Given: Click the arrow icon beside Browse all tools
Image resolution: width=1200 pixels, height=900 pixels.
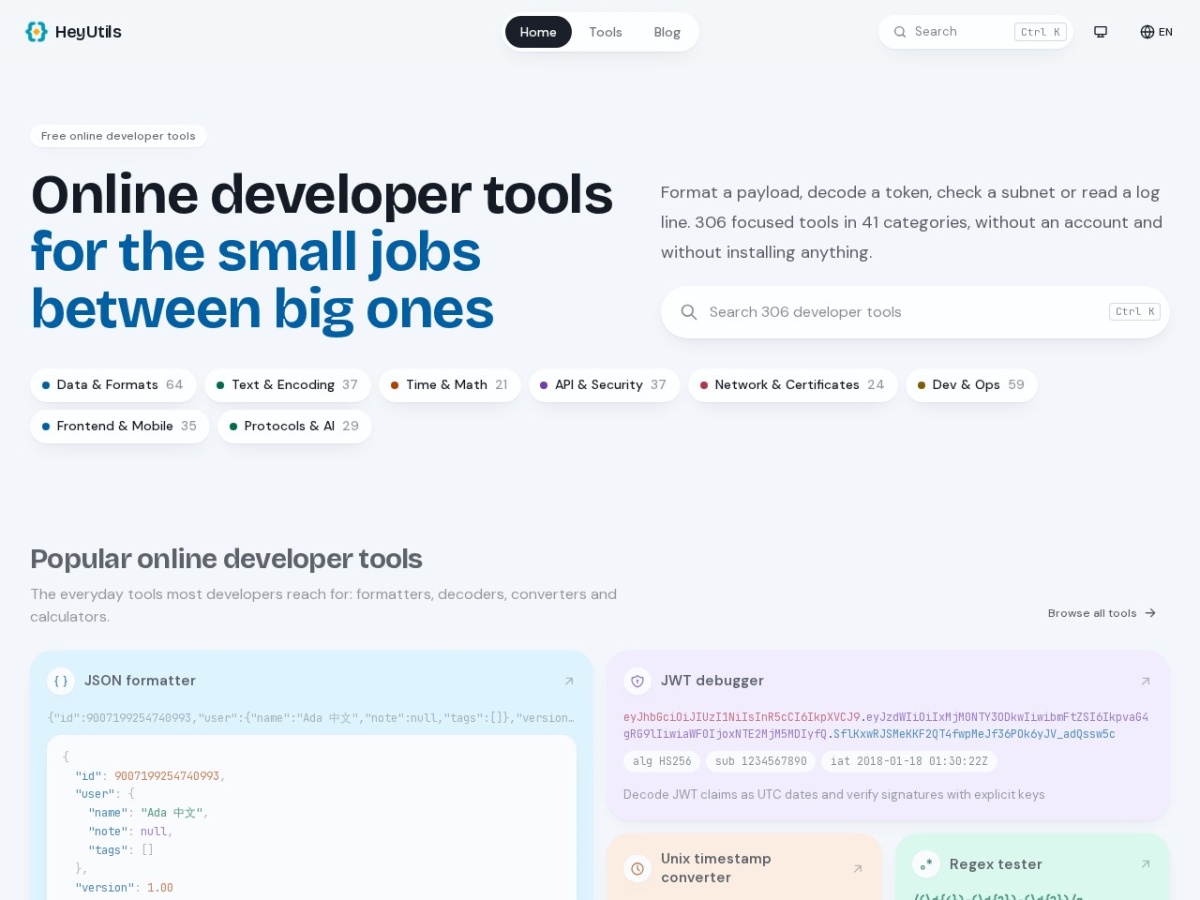Looking at the screenshot, I should coord(1150,613).
